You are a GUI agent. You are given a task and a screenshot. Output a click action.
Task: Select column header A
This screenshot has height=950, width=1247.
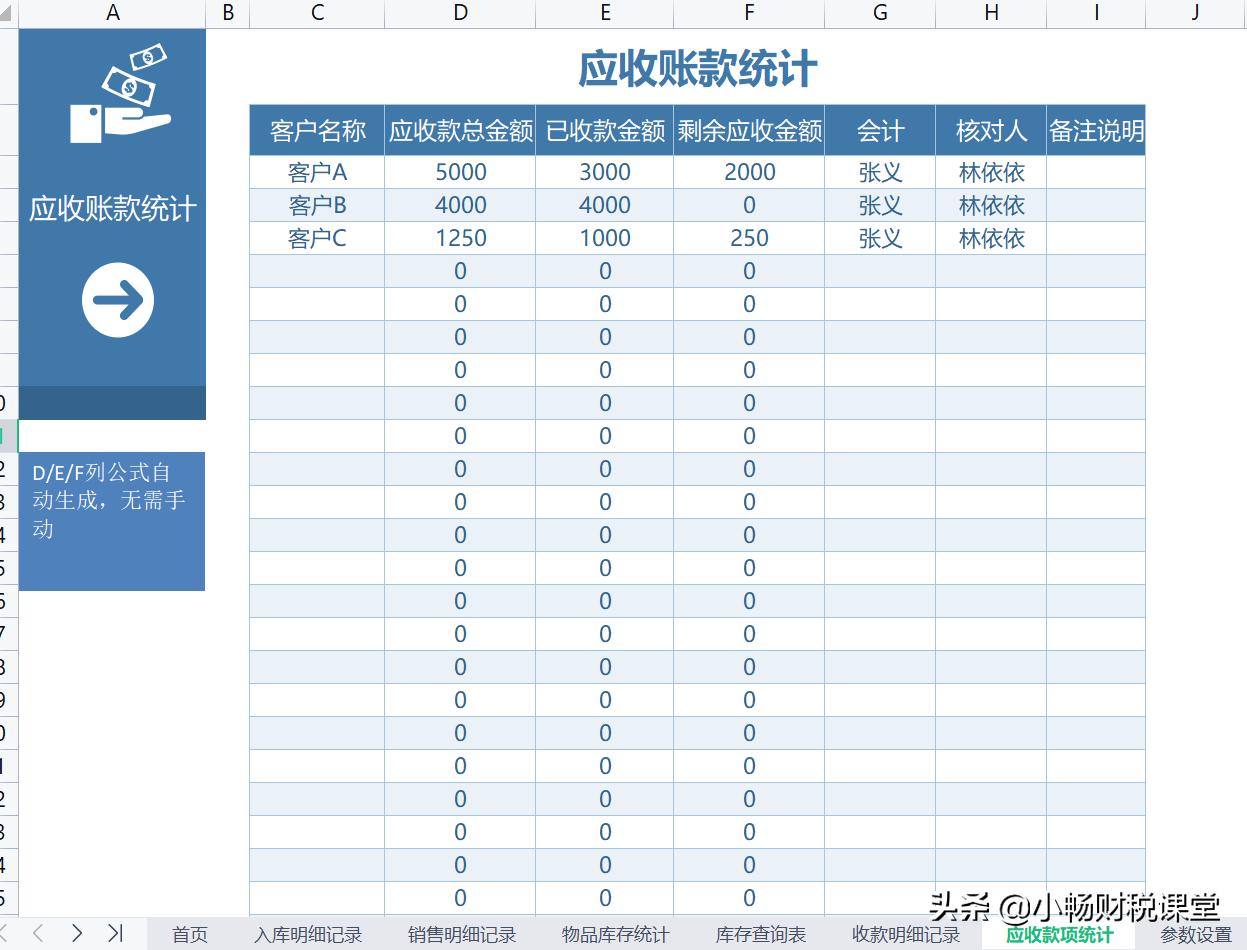(112, 13)
